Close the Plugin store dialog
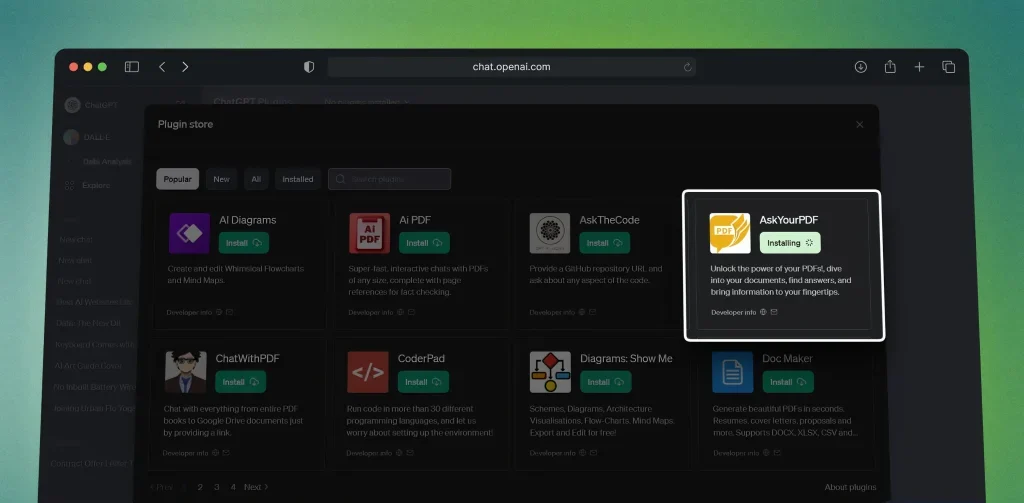This screenshot has width=1024, height=503. pos(859,125)
